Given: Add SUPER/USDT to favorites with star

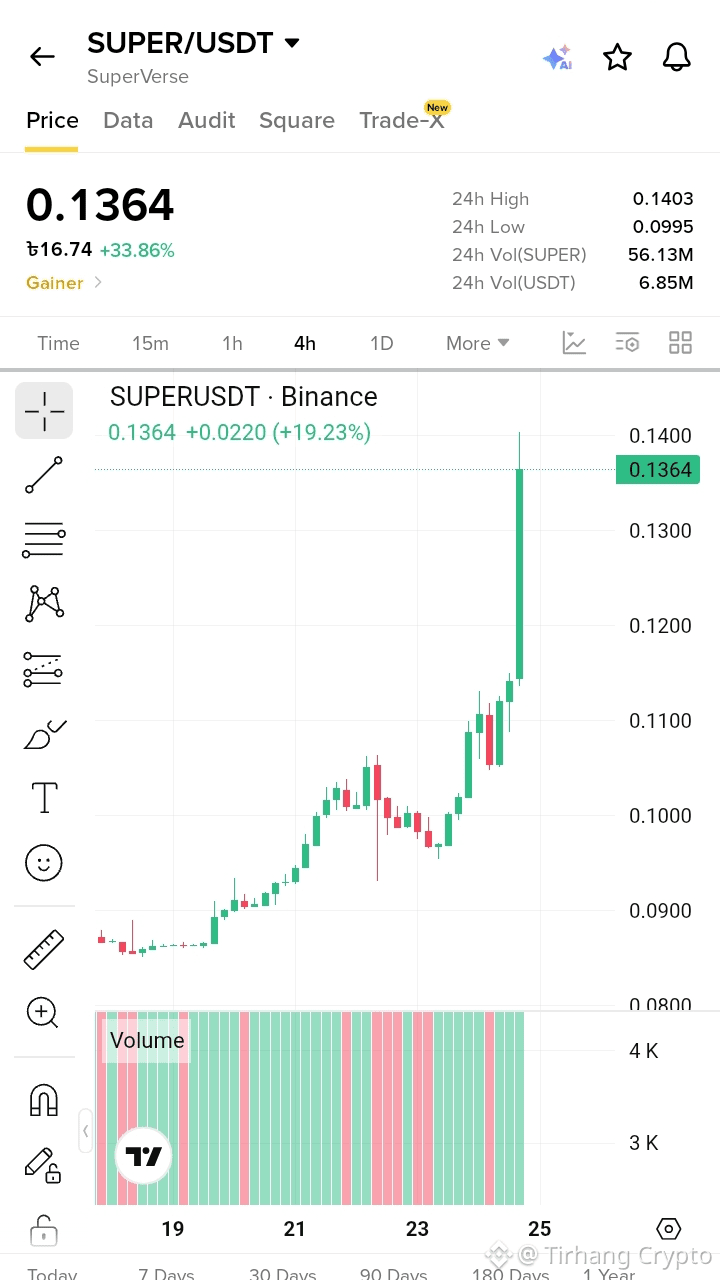Looking at the screenshot, I should 618,57.
